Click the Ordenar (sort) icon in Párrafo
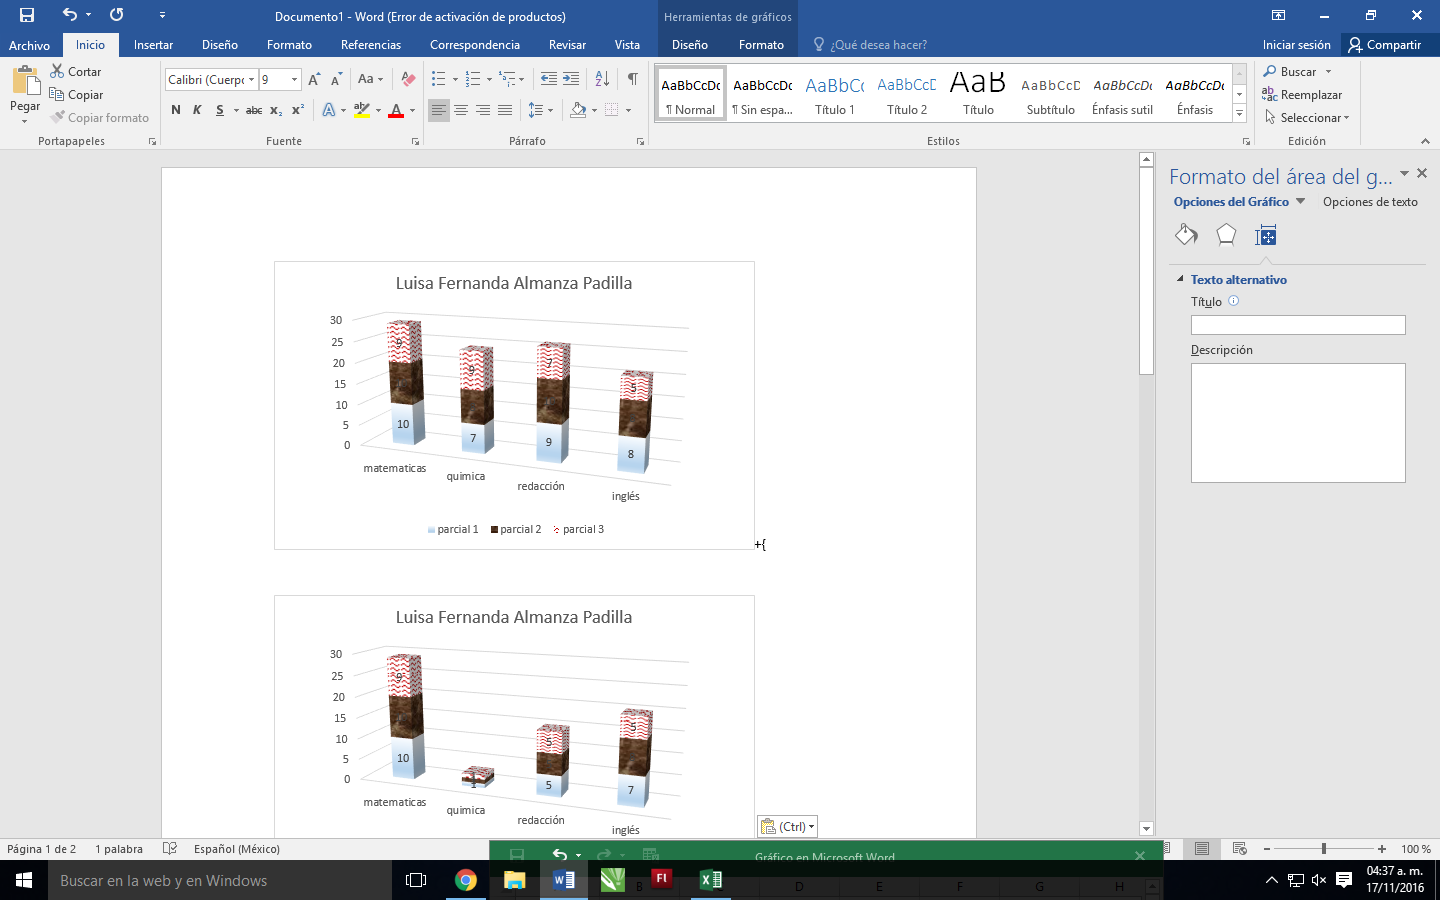1440x900 pixels. 601,77
